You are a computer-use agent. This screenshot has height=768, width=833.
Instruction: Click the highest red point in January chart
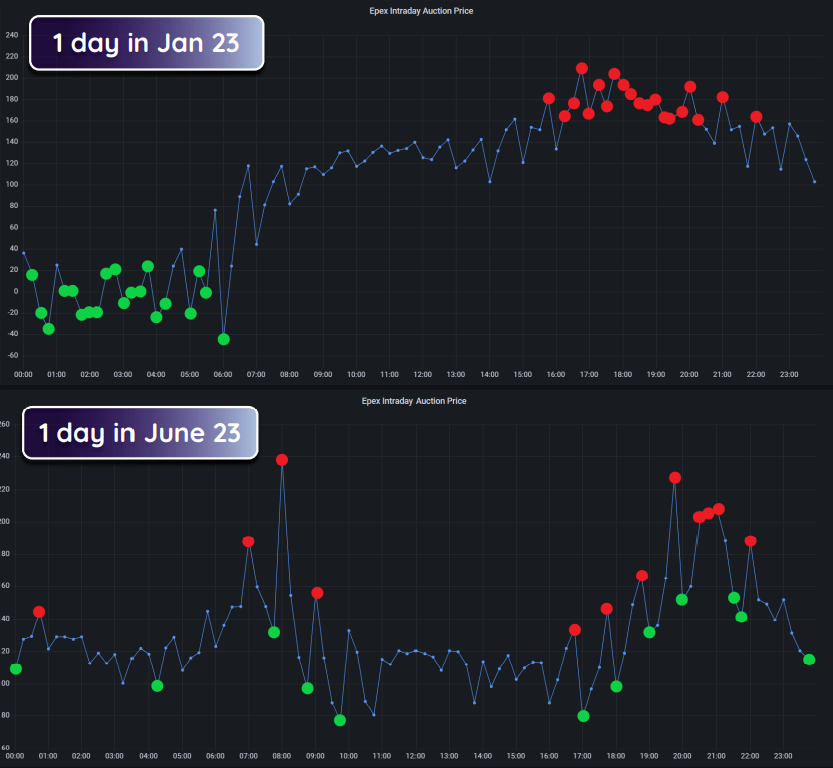[x=582, y=69]
